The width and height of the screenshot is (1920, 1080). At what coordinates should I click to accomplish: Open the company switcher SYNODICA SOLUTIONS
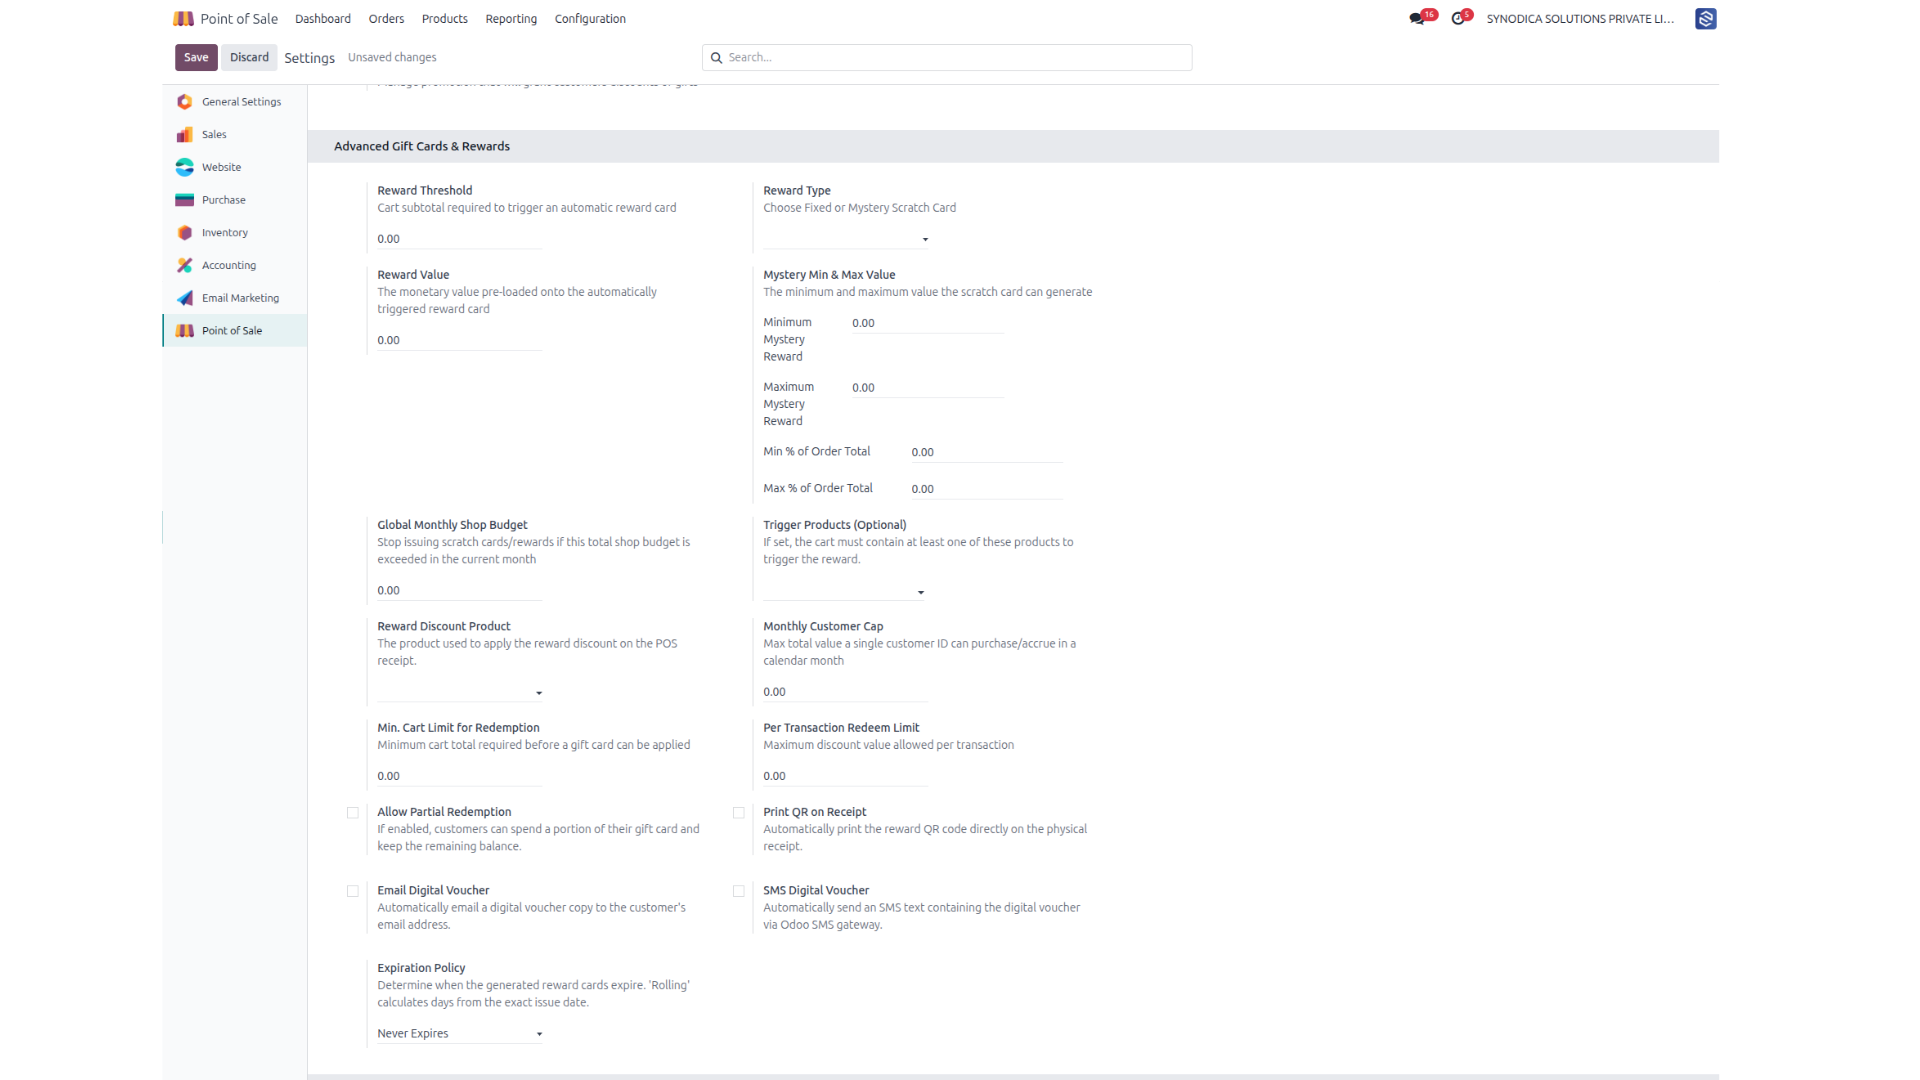(x=1580, y=19)
